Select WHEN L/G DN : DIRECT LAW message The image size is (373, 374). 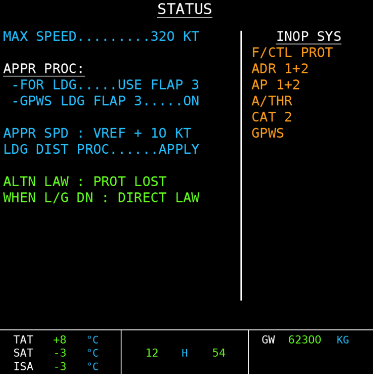pyautogui.click(x=101, y=198)
